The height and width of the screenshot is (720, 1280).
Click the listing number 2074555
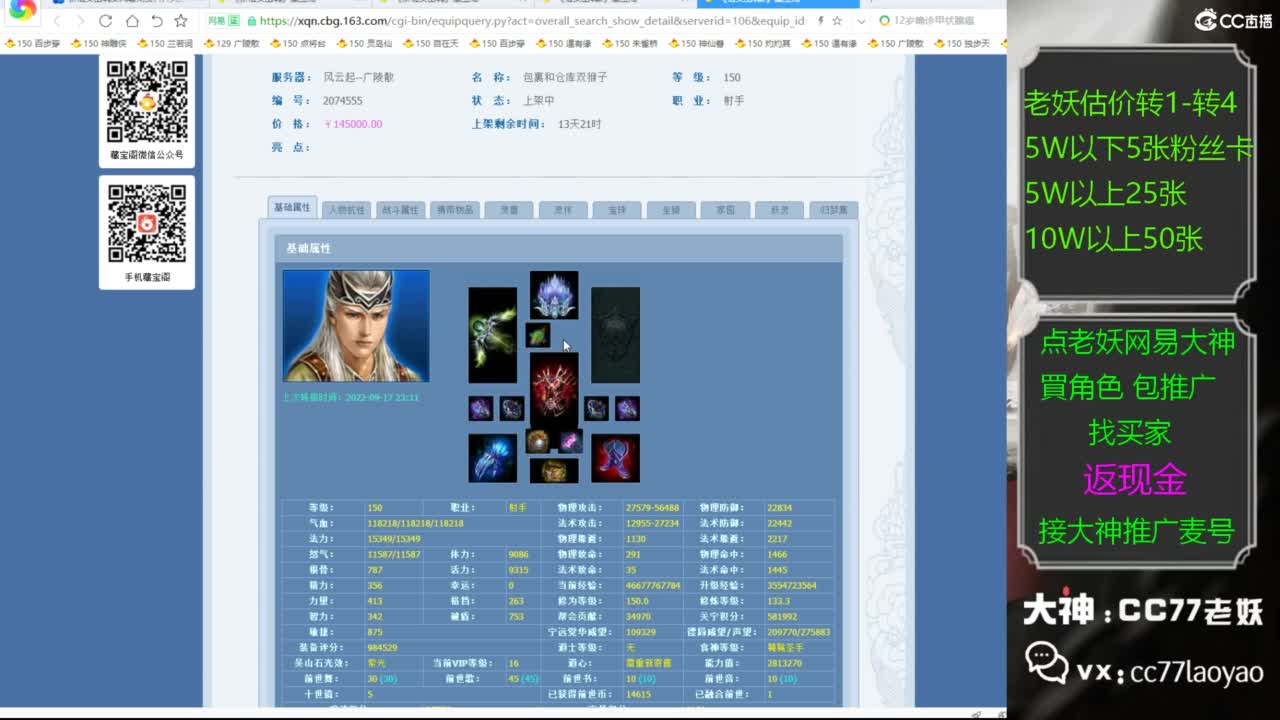(342, 101)
